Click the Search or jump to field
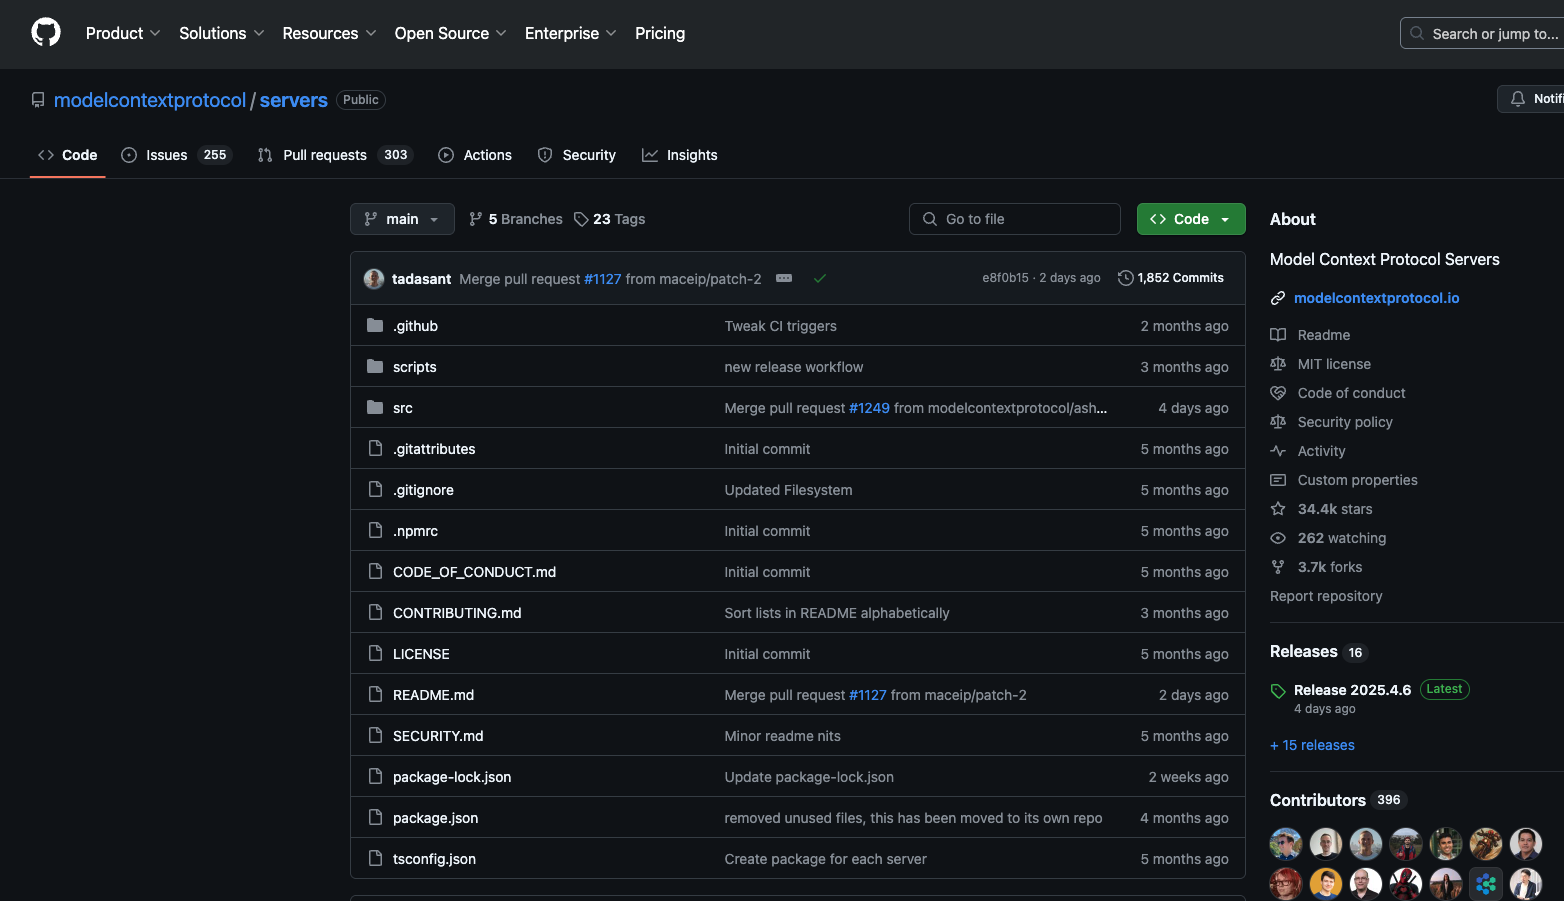The width and height of the screenshot is (1564, 901). coord(1482,33)
